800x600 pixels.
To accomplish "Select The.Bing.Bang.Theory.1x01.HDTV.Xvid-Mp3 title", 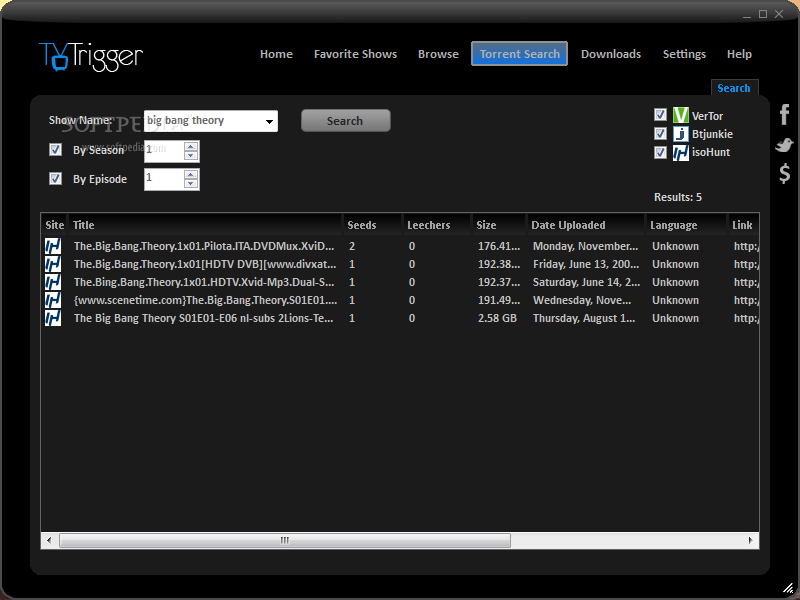I will coord(204,282).
